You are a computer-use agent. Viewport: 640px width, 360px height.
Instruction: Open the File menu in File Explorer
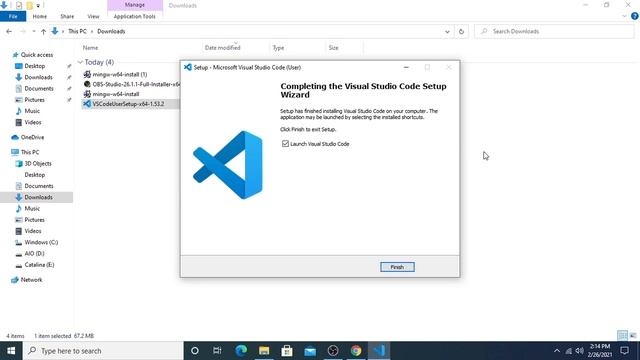(x=13, y=16)
